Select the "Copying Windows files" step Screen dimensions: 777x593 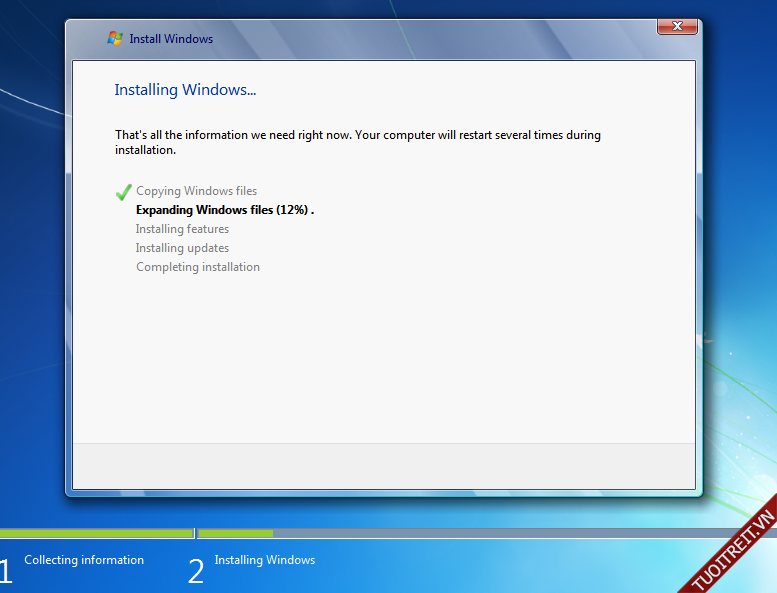point(196,191)
